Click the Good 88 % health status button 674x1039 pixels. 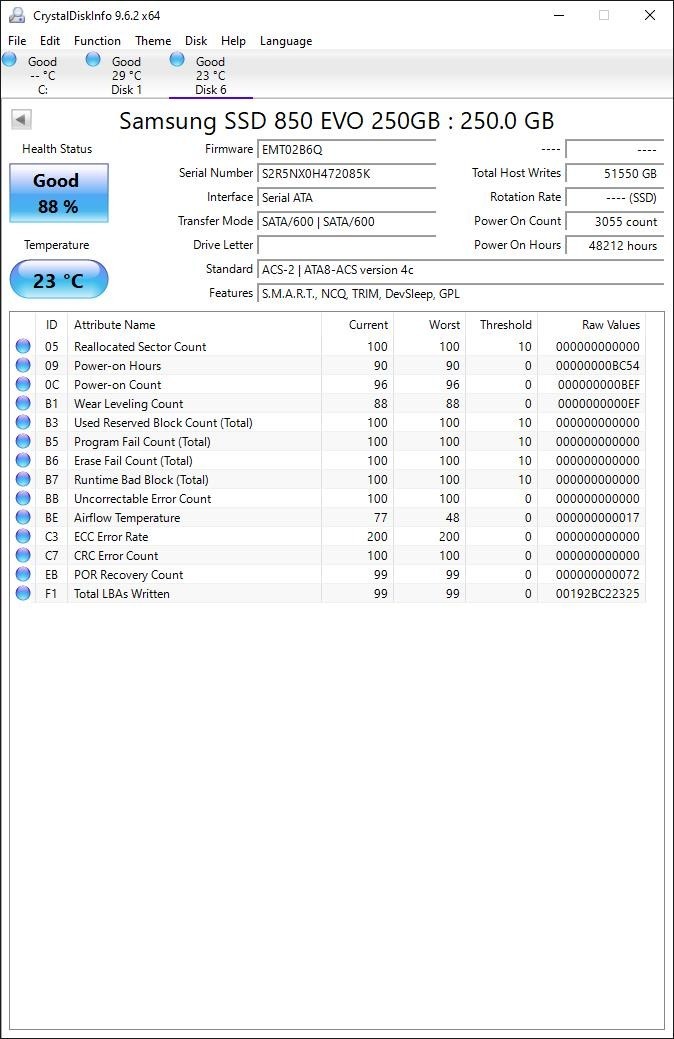tap(58, 193)
